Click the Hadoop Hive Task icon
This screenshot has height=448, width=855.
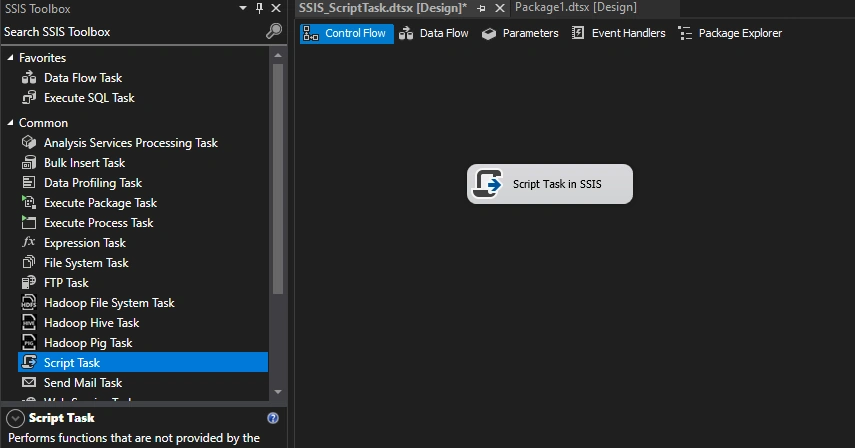pyautogui.click(x=29, y=323)
